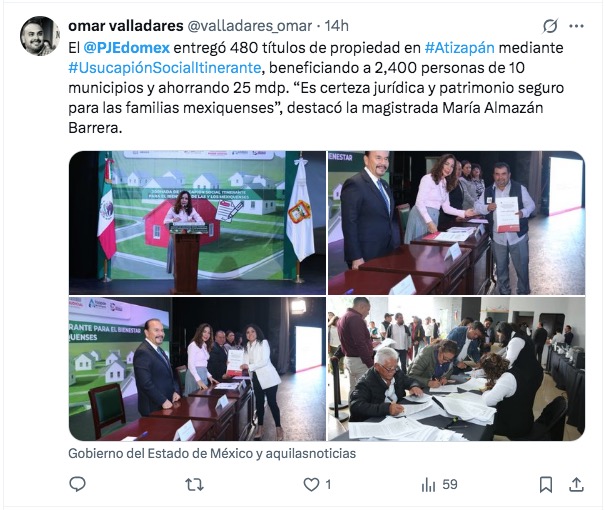View photo of man holding property title

[x=456, y=223]
